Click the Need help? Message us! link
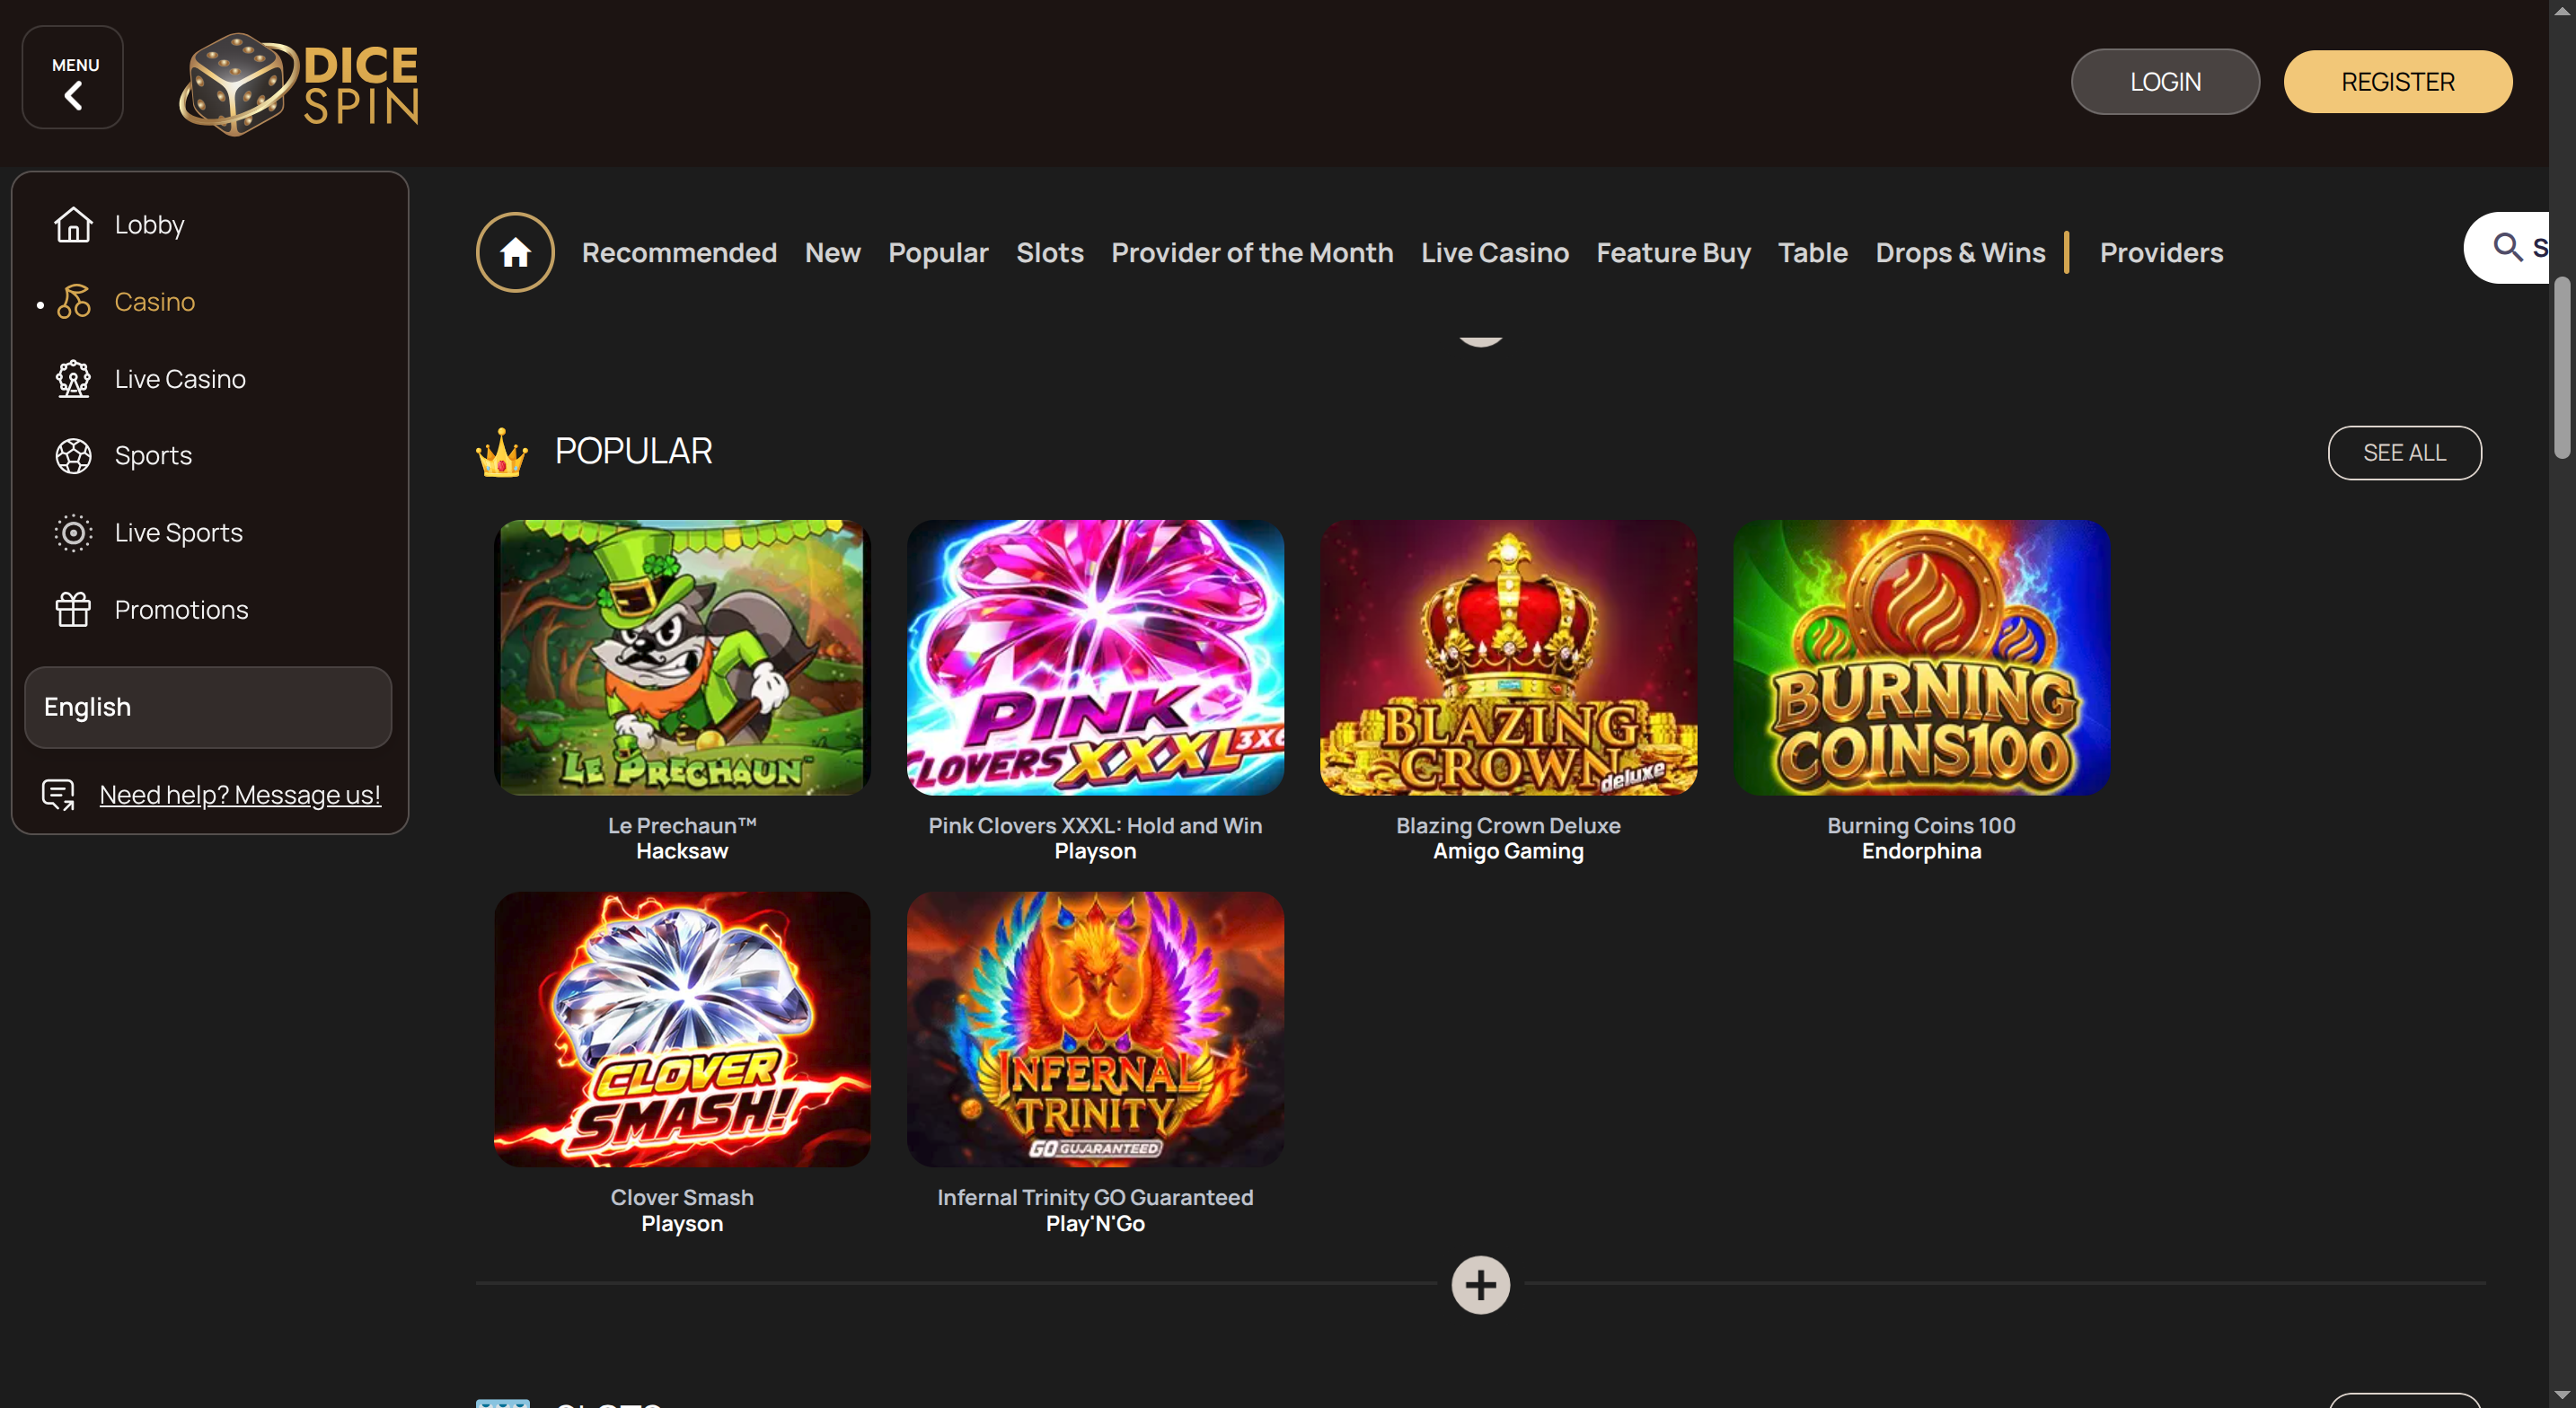Viewport: 2576px width, 1408px height. (240, 795)
